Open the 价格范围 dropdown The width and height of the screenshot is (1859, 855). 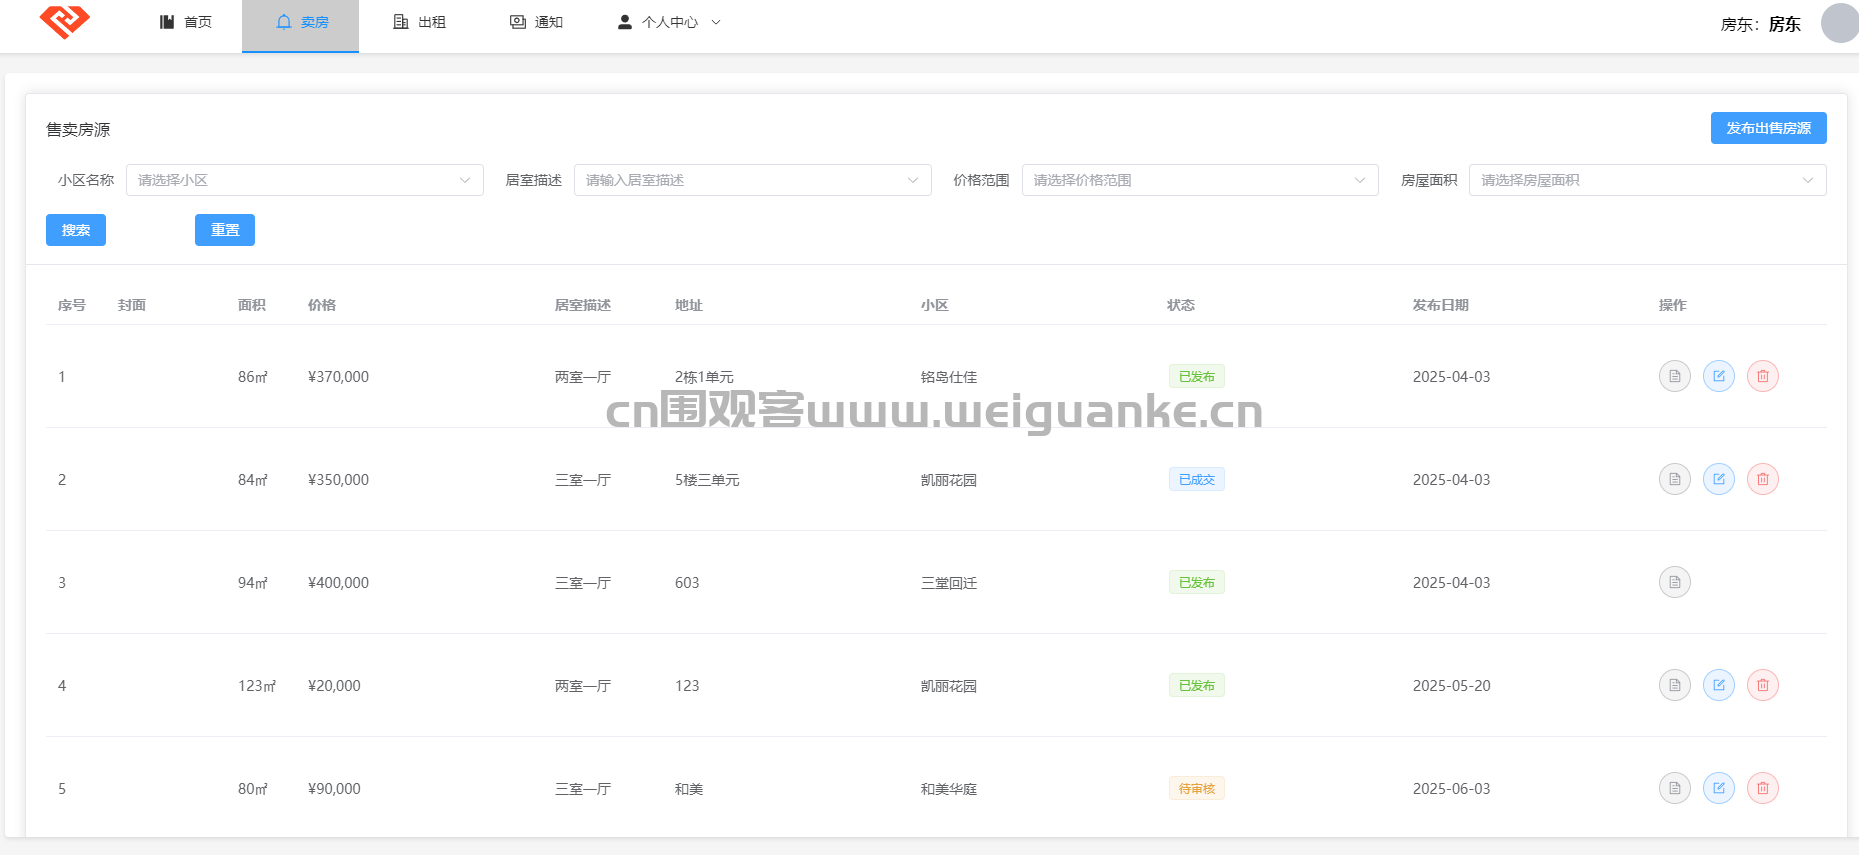(1200, 180)
